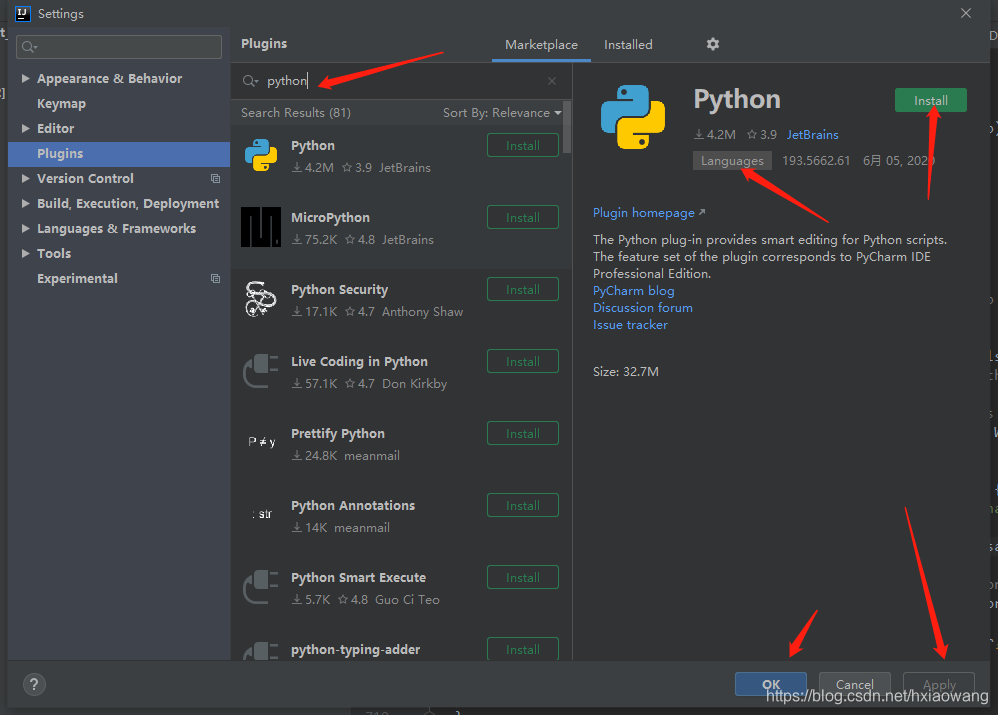The width and height of the screenshot is (998, 715).
Task: Expand the Tools settings group
Action: coord(25,253)
